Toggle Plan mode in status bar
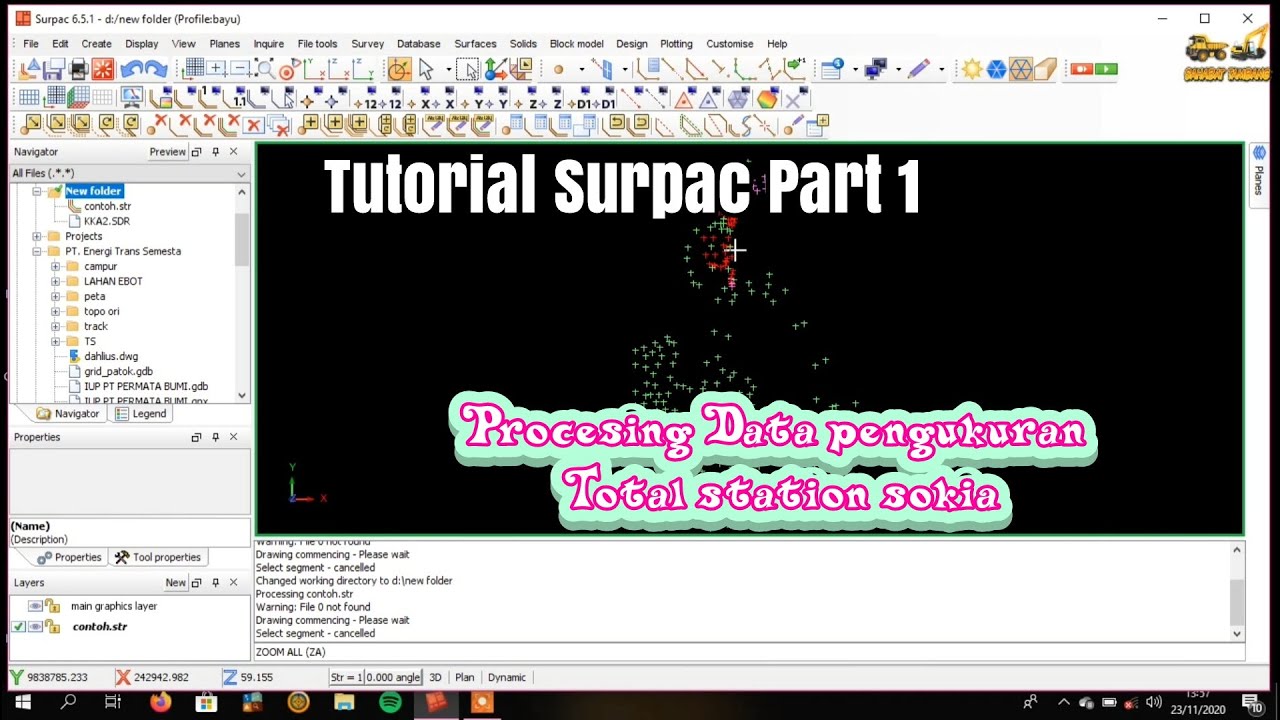The width and height of the screenshot is (1280, 720). tap(465, 677)
